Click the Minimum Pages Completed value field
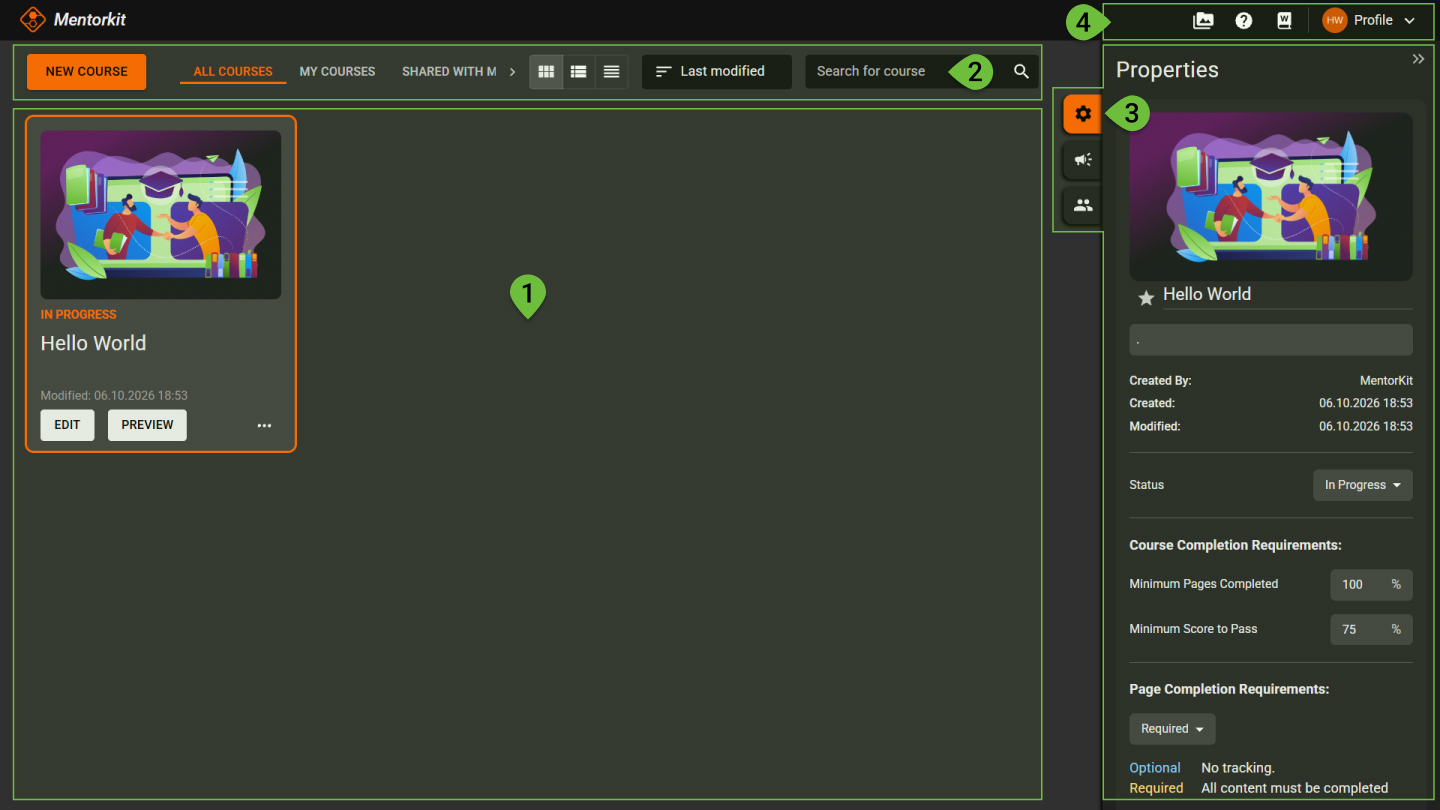 [1371, 584]
